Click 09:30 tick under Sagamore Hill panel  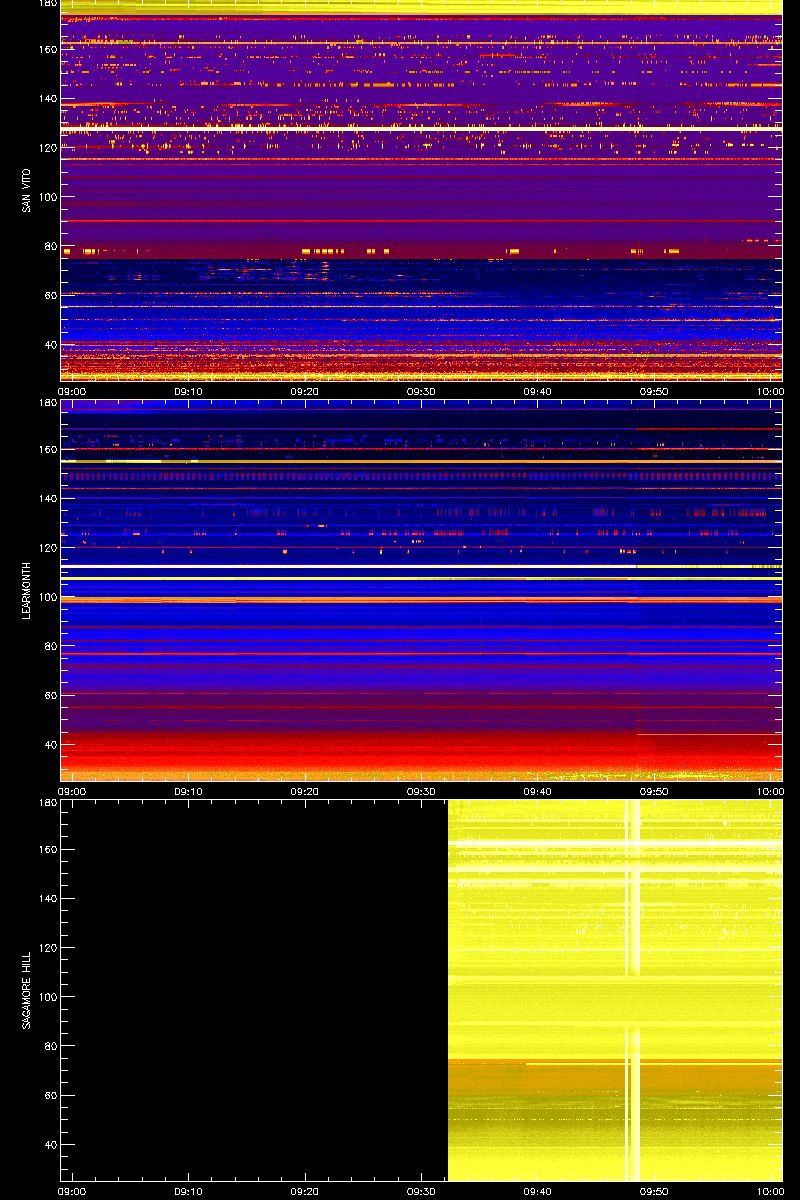[421, 1192]
